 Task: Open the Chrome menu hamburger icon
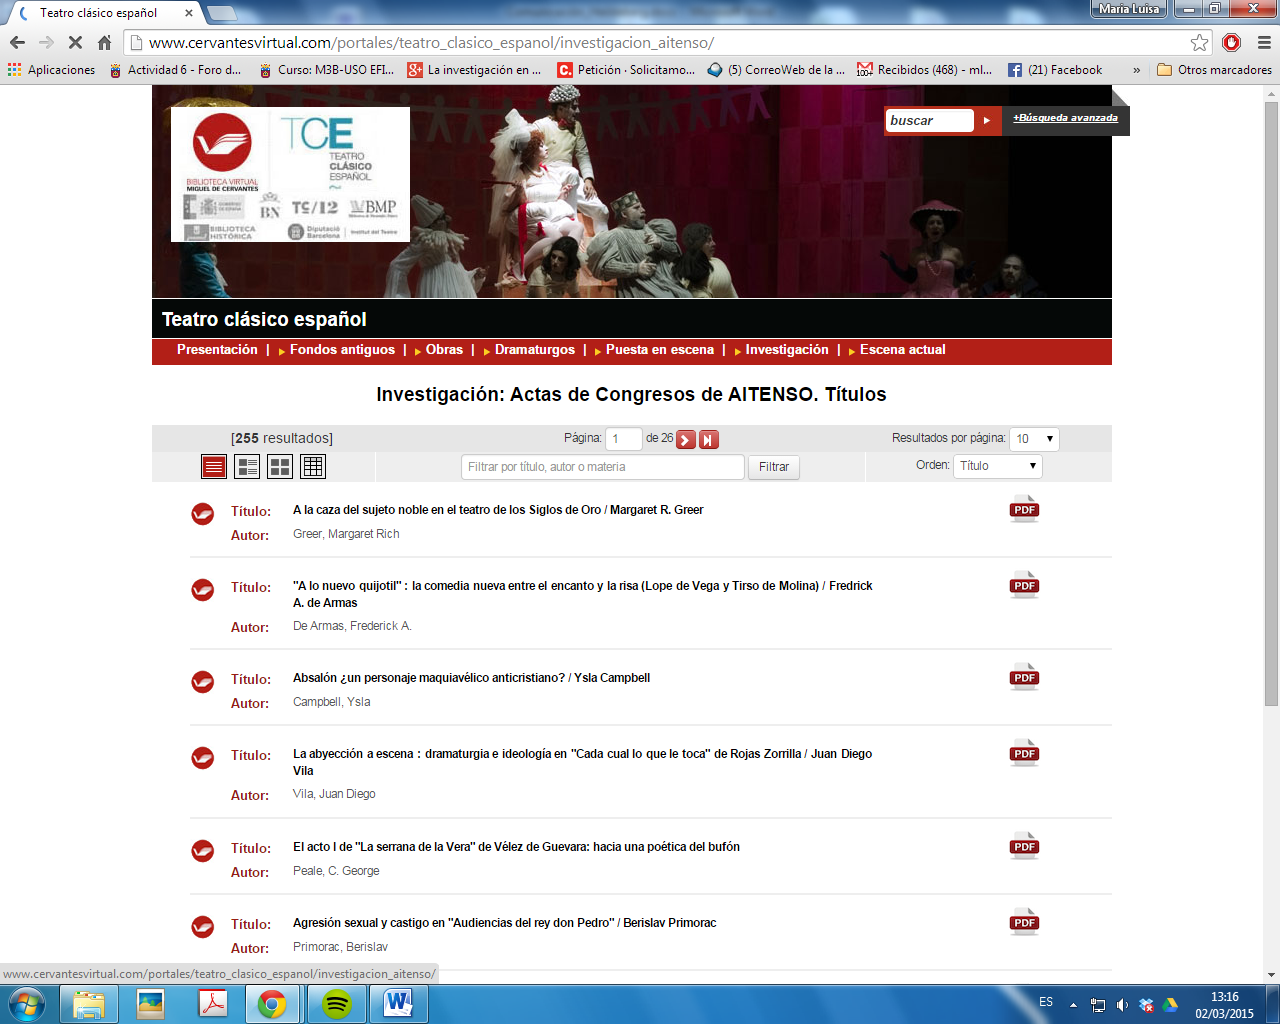[1264, 43]
